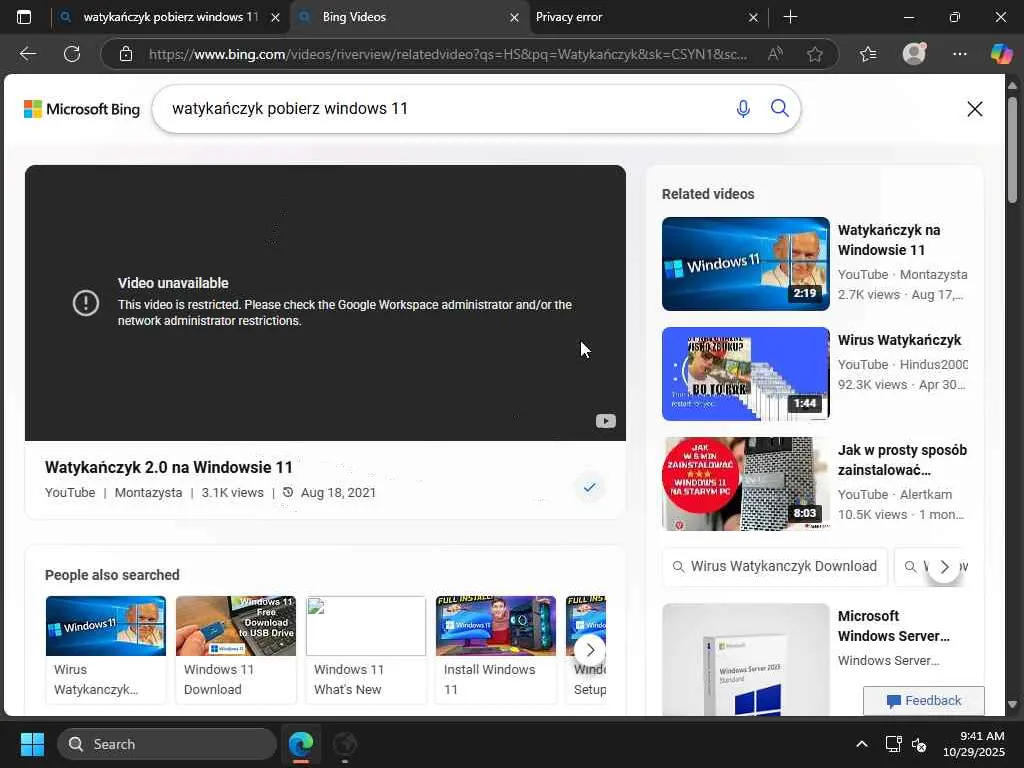Viewport: 1024px width, 768px height.
Task: Reload the page with the refresh icon
Action: 72,54
